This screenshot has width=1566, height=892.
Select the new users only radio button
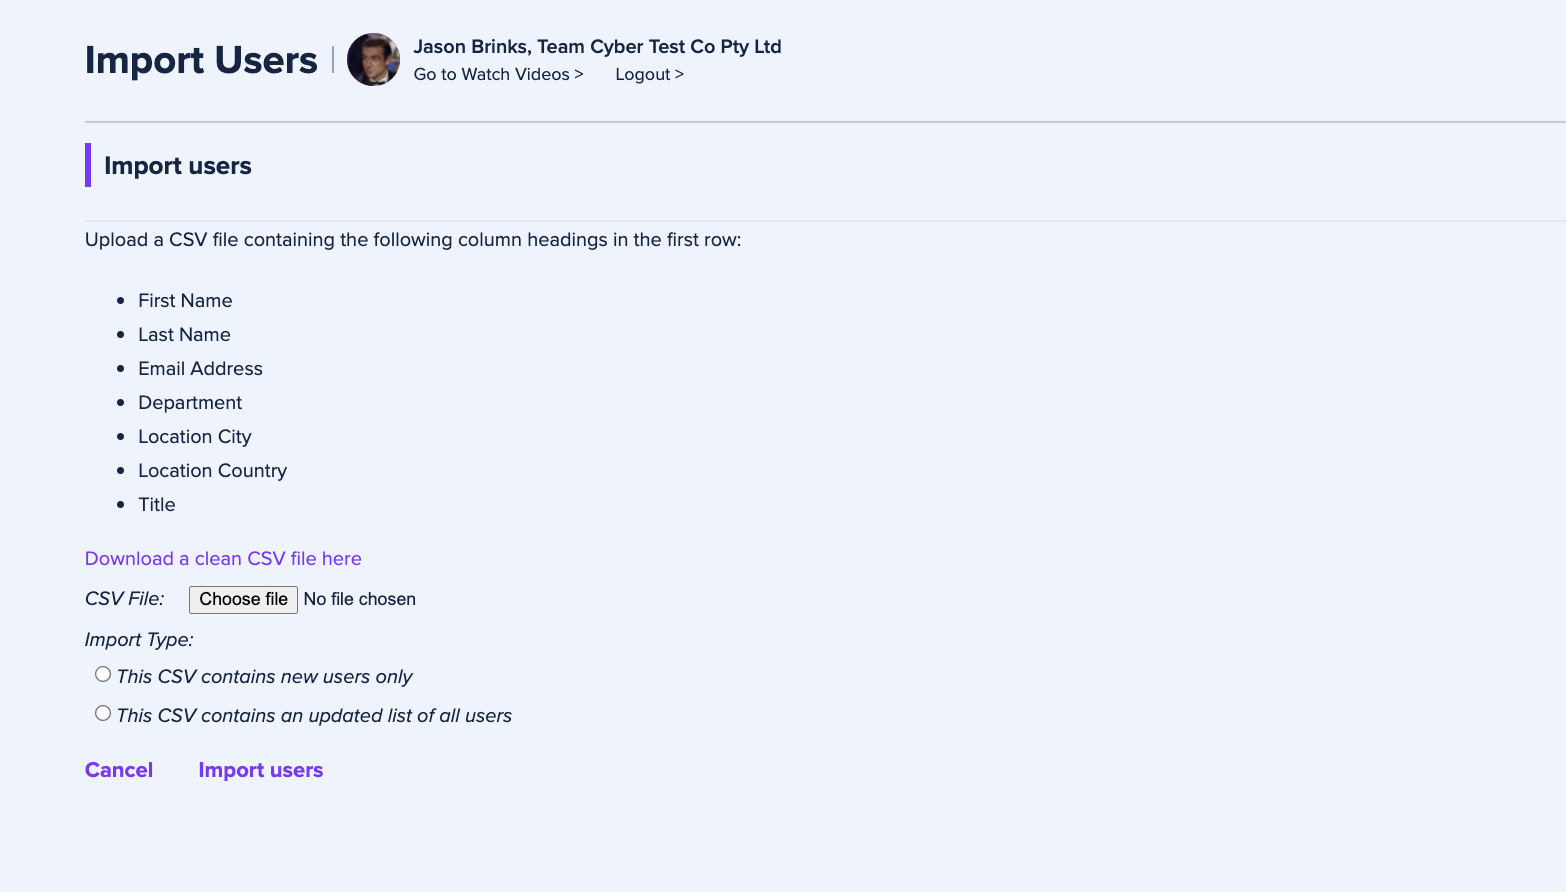(x=103, y=674)
